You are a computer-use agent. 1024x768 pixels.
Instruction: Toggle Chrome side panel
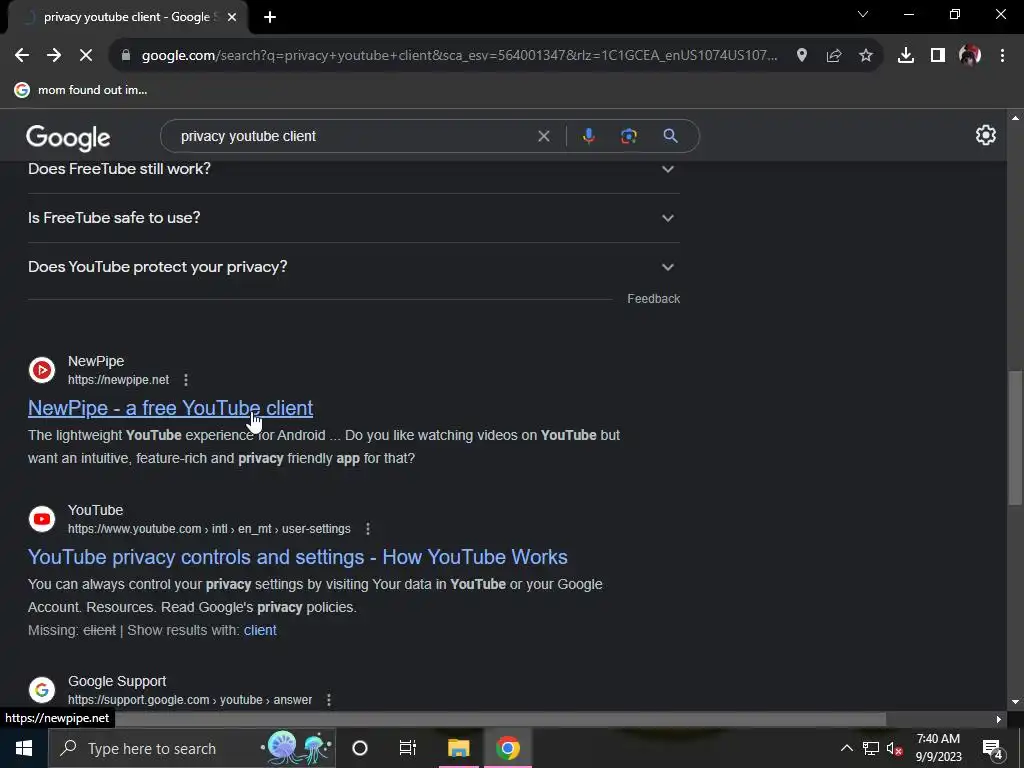point(938,56)
